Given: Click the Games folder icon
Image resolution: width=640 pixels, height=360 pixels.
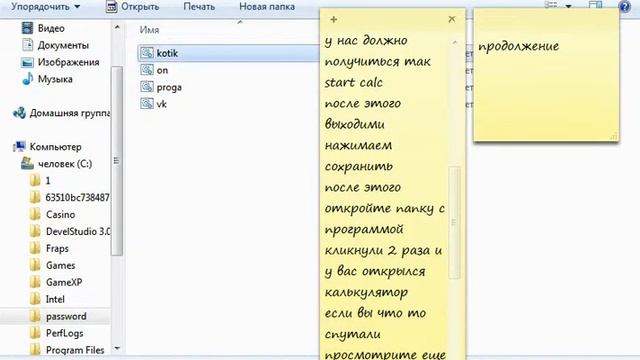Looking at the screenshot, I should tap(36, 265).
